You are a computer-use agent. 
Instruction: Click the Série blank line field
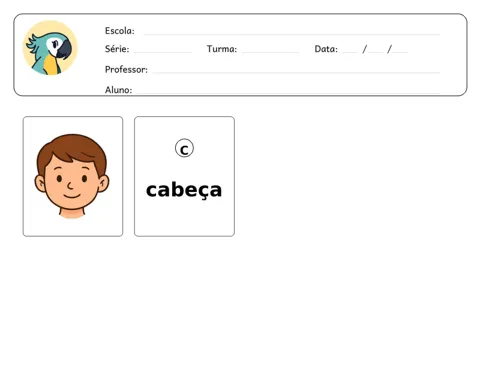pyautogui.click(x=163, y=52)
